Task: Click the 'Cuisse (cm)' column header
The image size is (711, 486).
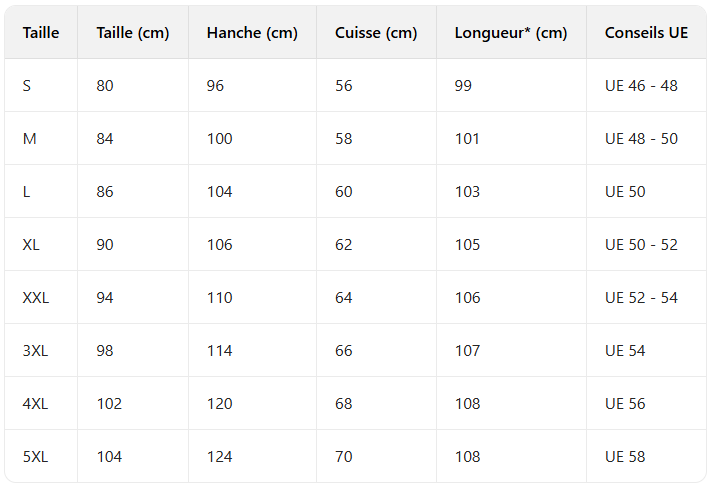Action: click(376, 33)
